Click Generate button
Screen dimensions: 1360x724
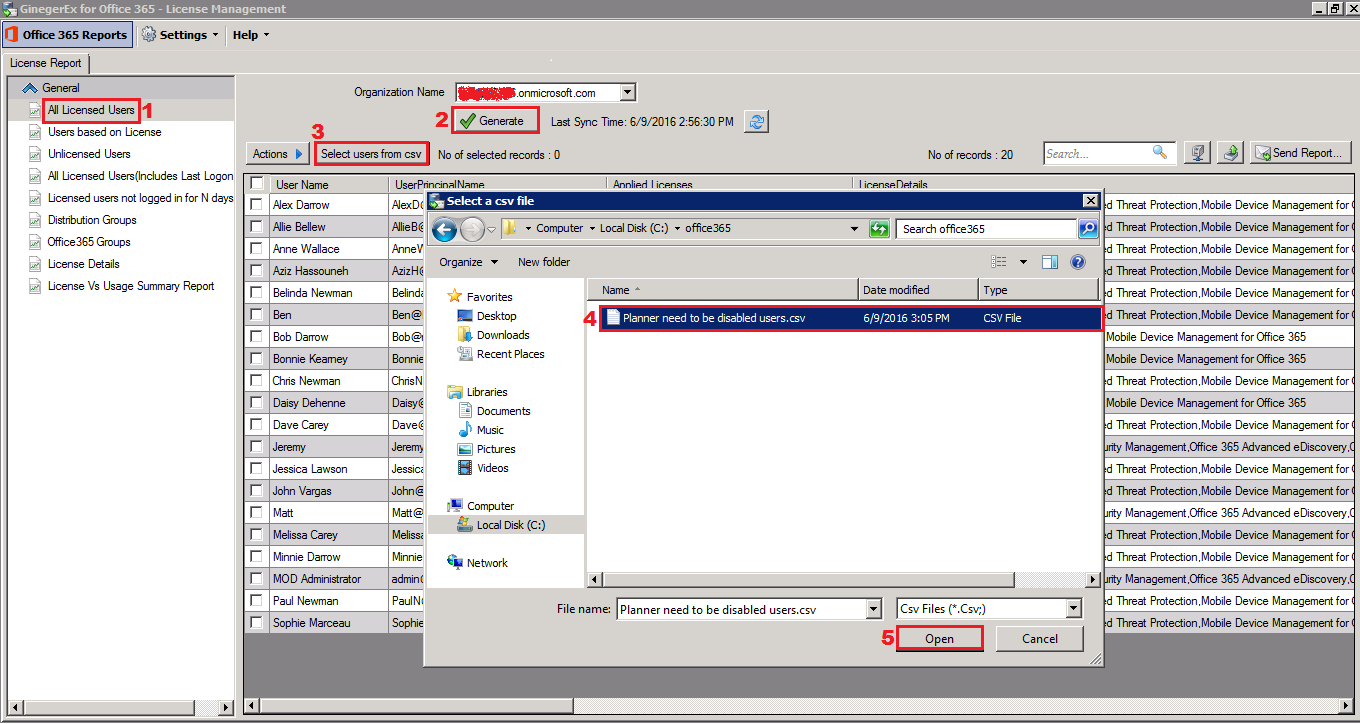tap(495, 121)
